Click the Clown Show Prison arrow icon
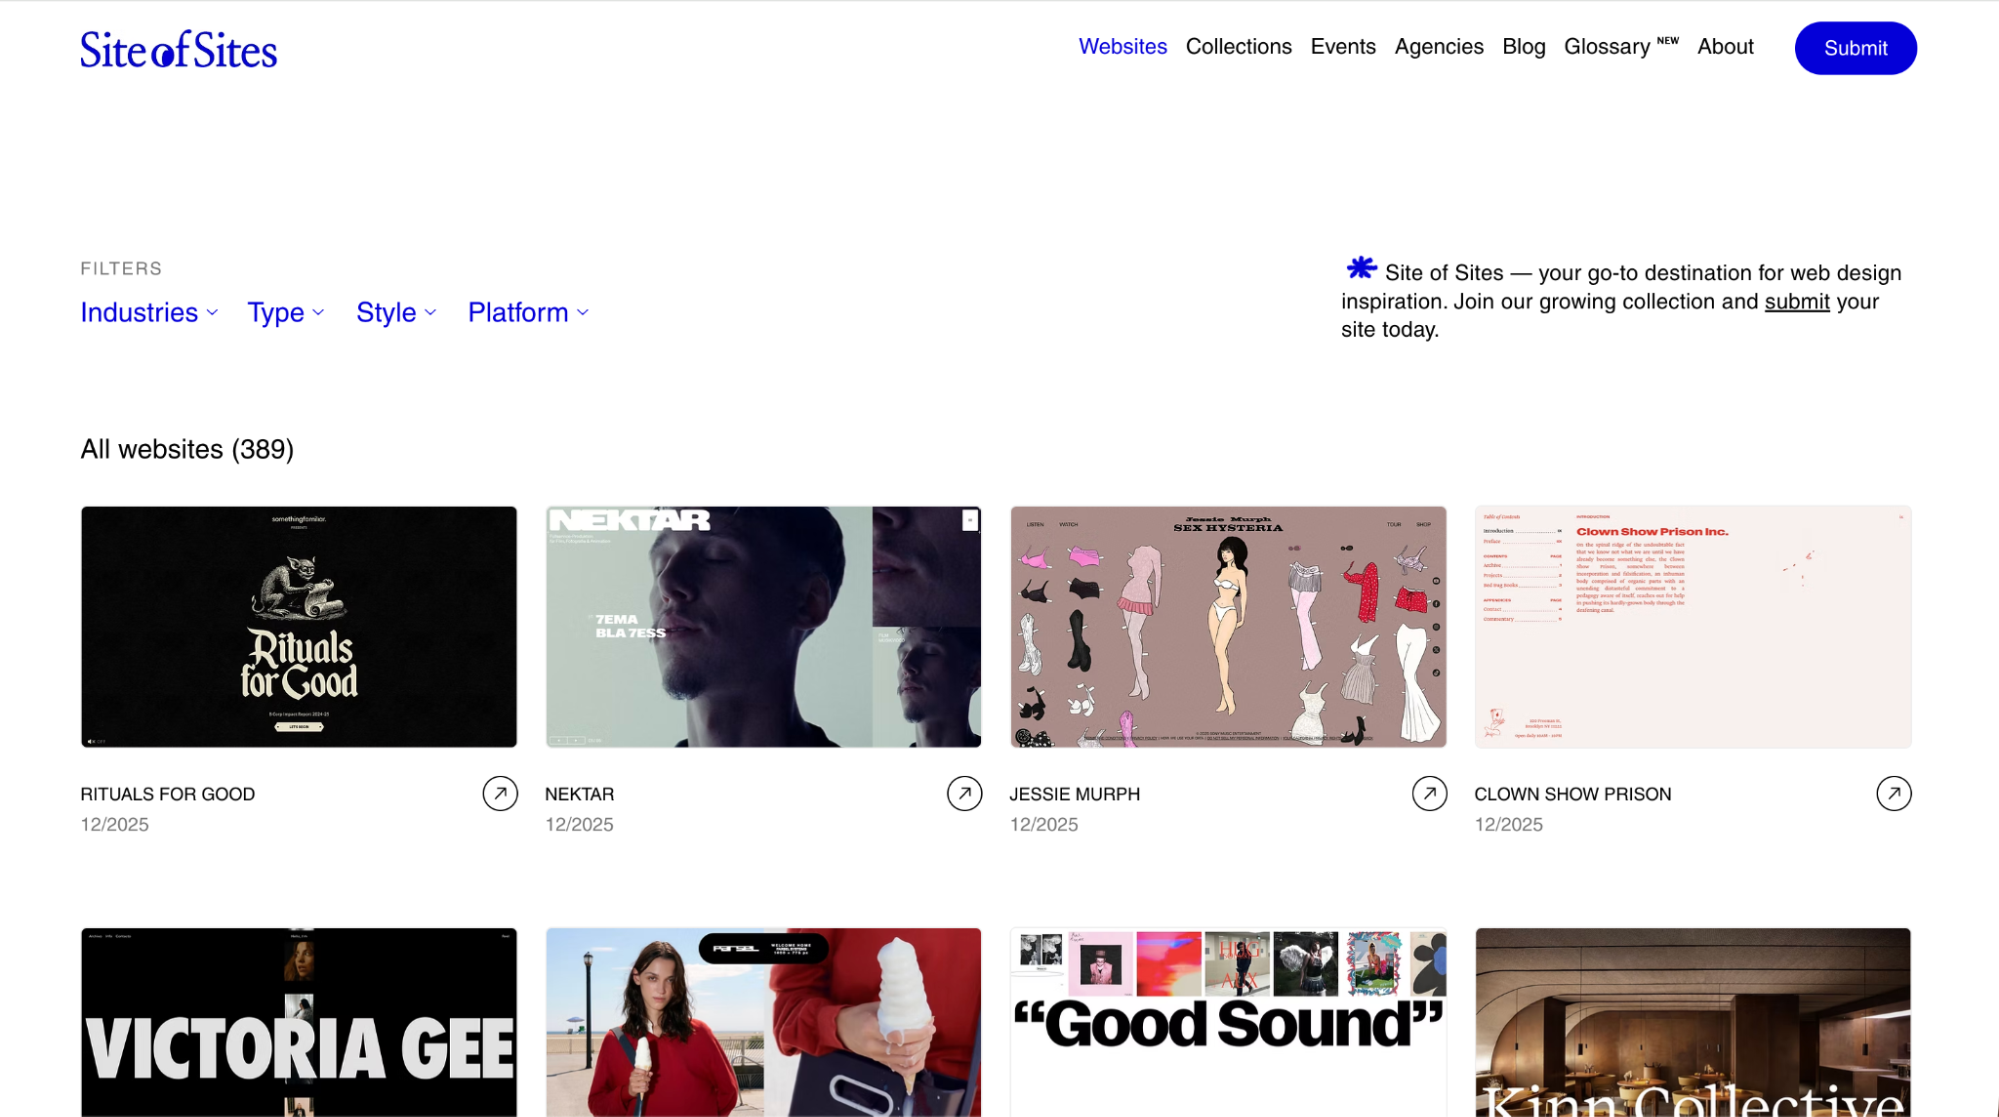This screenshot has height=1117, width=1999. [x=1894, y=793]
